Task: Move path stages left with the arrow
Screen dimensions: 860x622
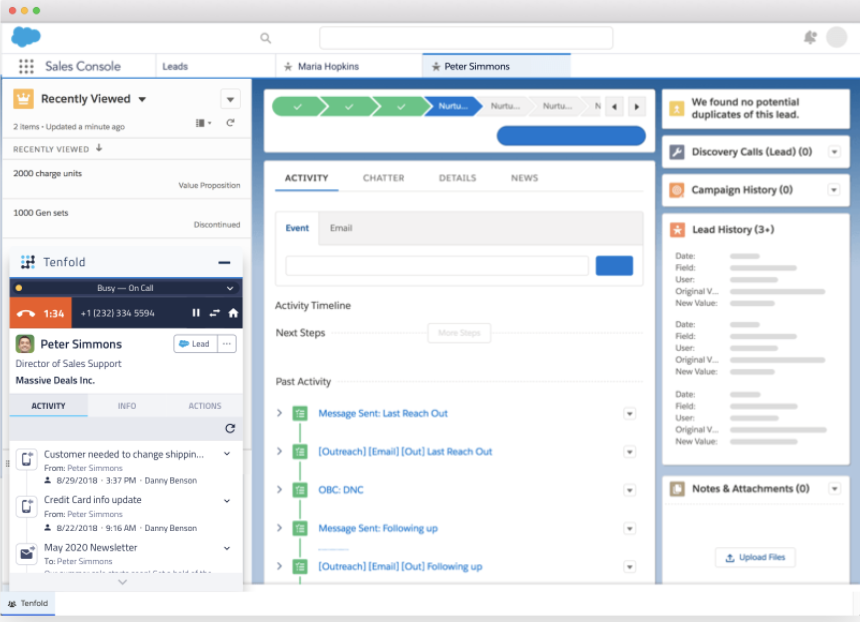Action: (614, 106)
